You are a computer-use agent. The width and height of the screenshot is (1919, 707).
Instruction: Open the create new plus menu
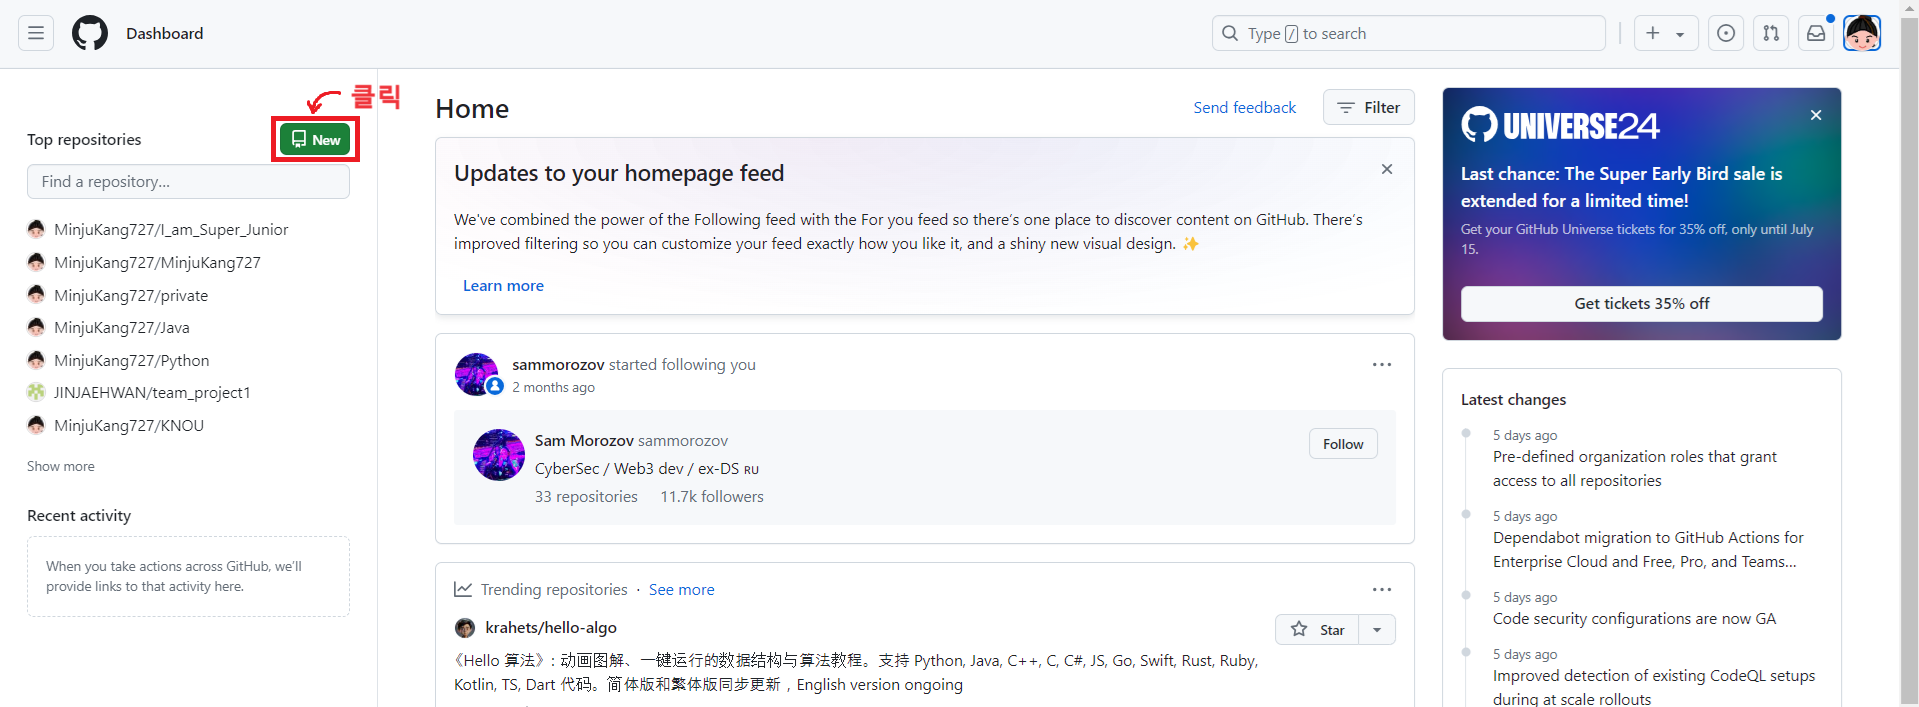click(1666, 33)
